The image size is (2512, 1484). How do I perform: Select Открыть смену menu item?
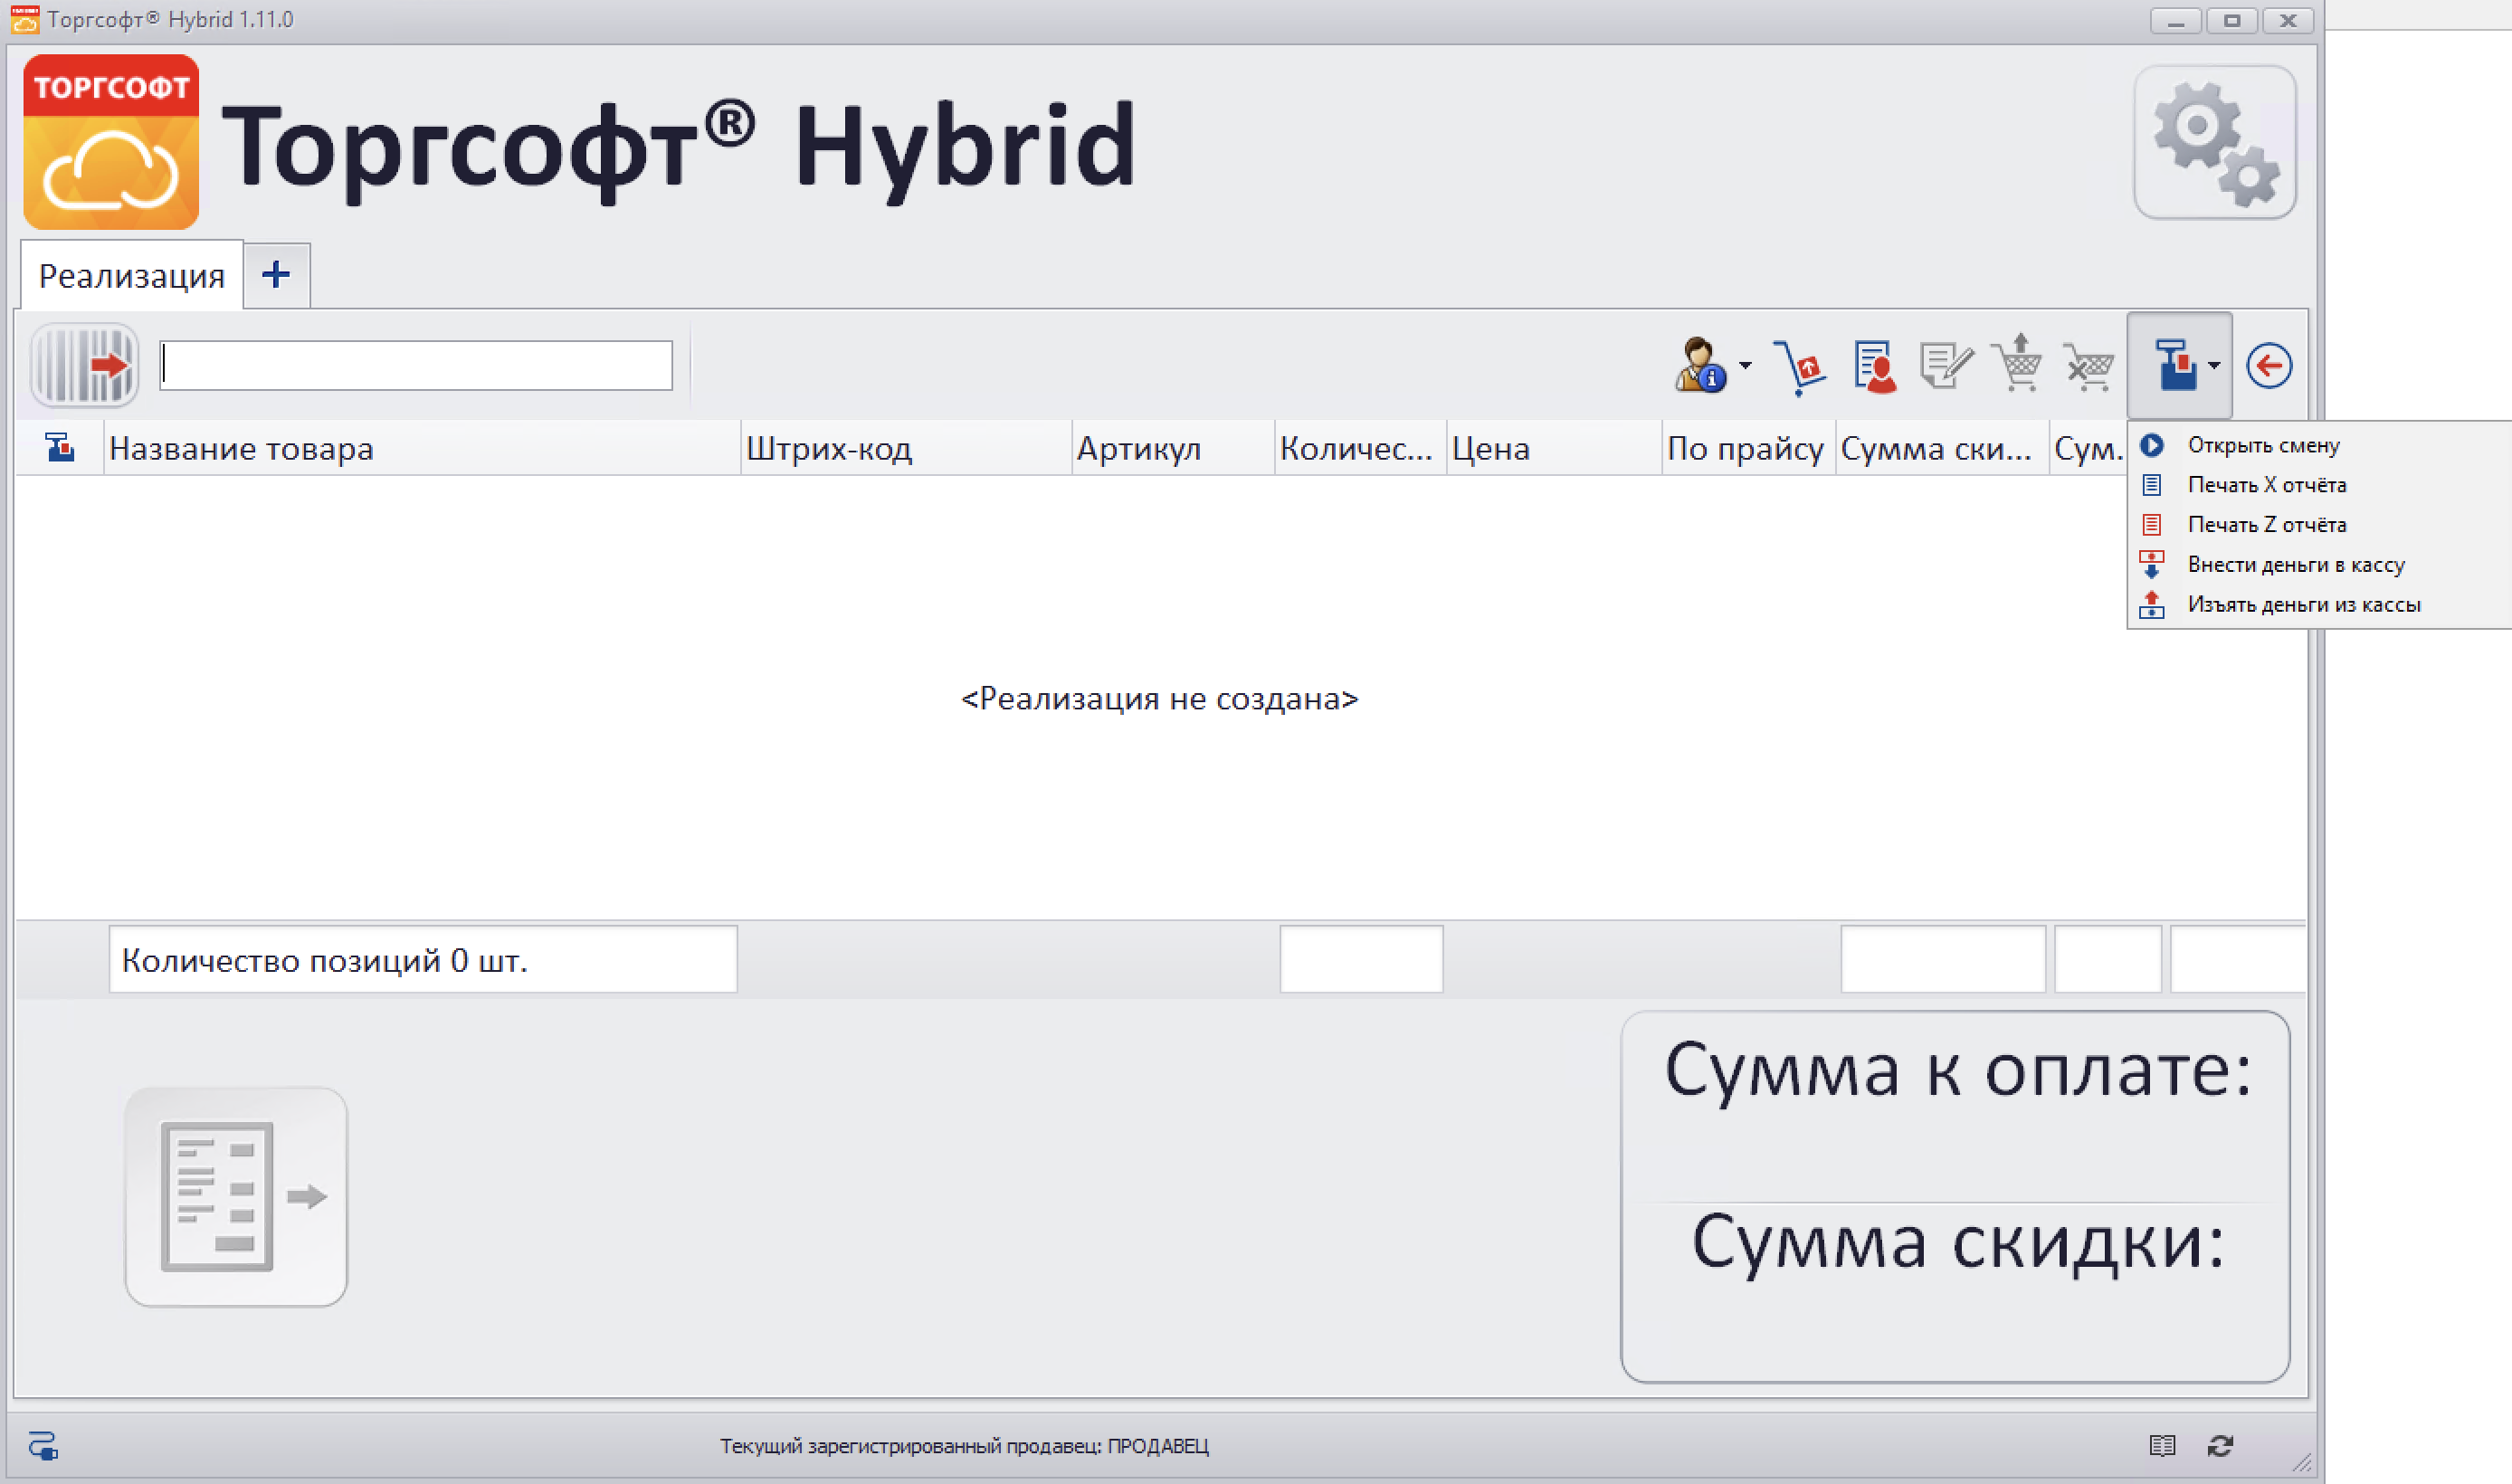click(x=2319, y=445)
